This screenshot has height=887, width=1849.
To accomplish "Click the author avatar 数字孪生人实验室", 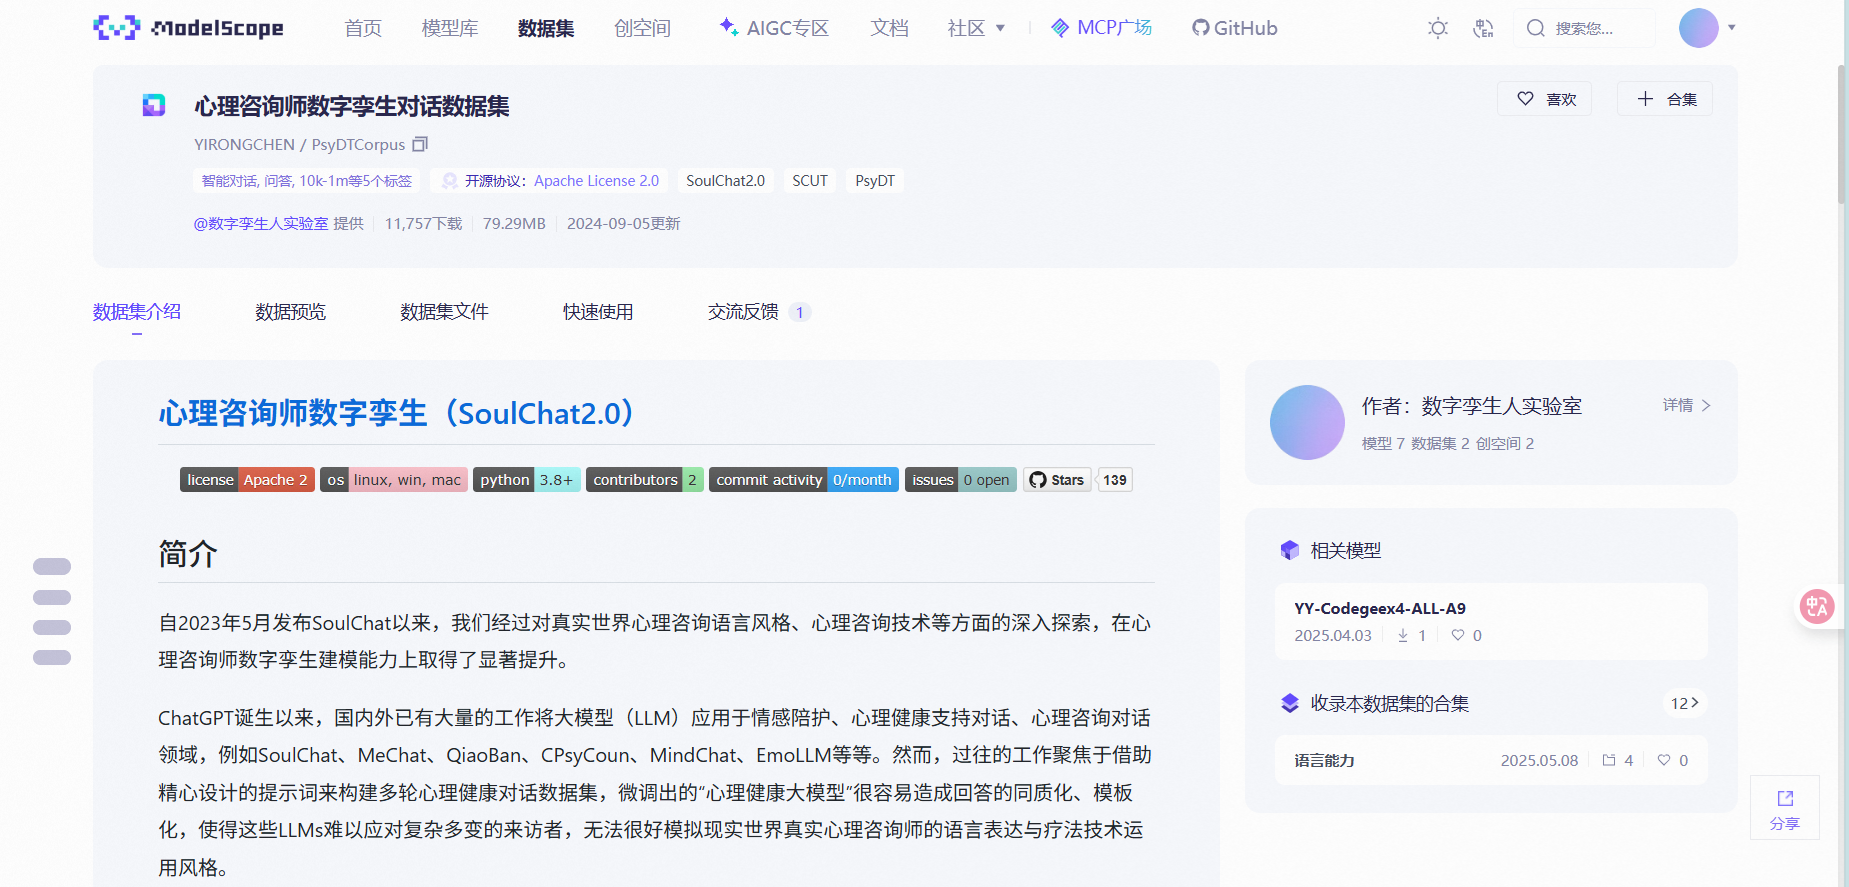I will [1307, 422].
